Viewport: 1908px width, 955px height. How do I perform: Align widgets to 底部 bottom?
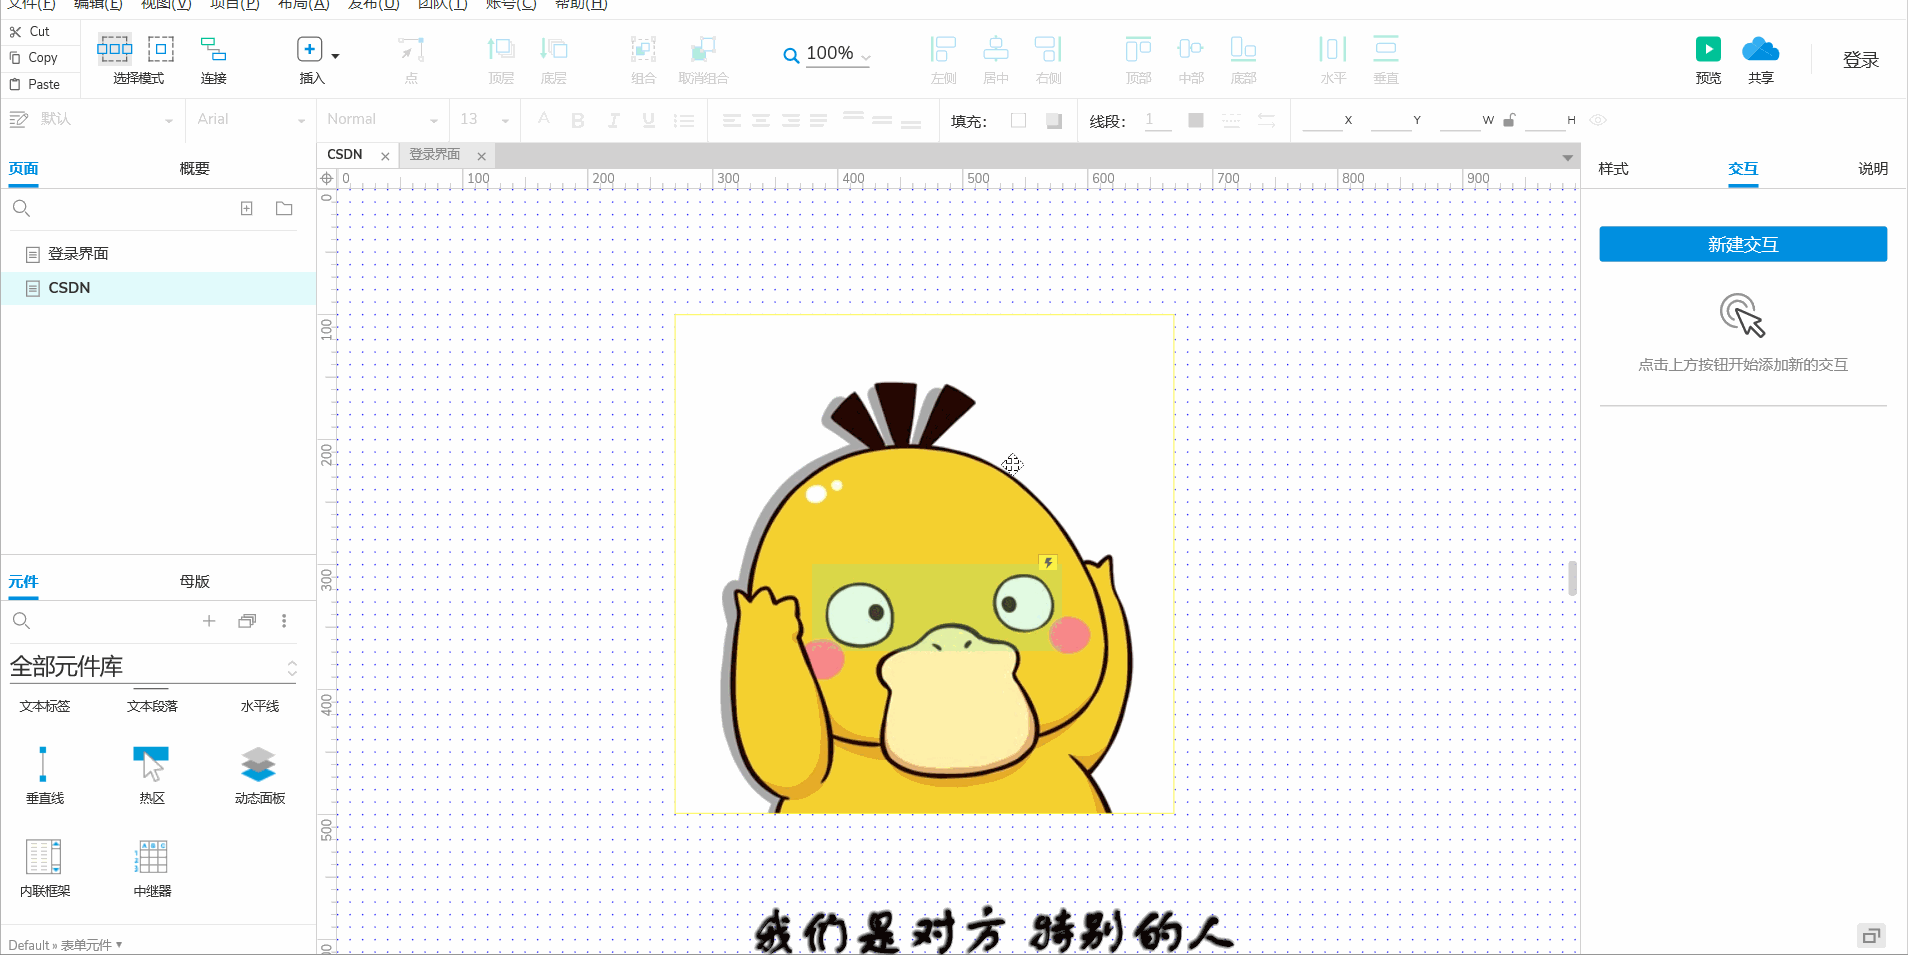(1243, 59)
